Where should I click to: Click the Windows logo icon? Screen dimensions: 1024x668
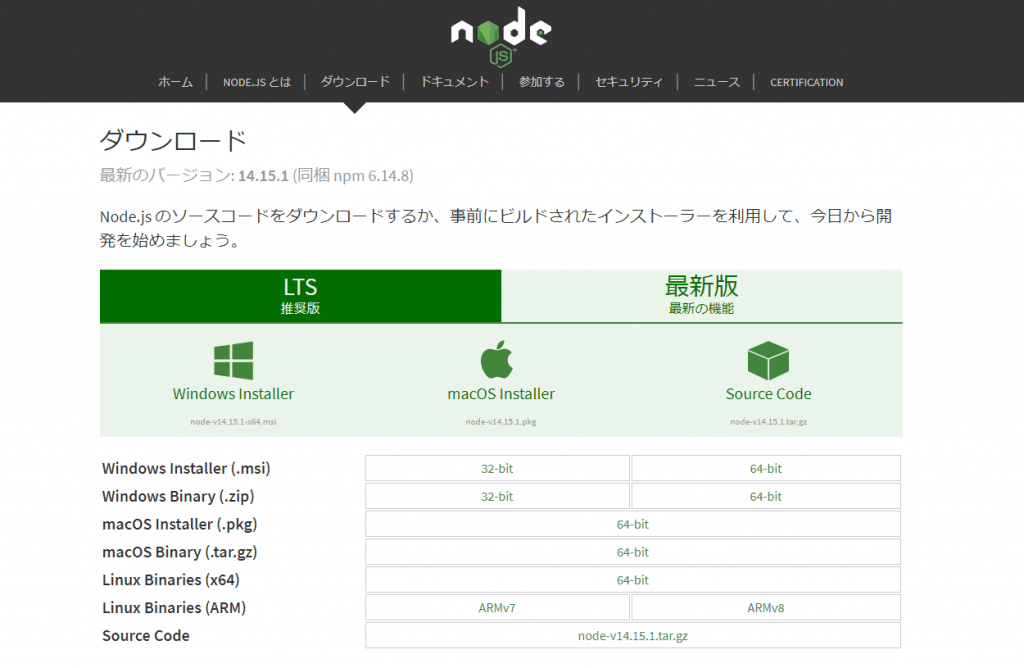233,360
